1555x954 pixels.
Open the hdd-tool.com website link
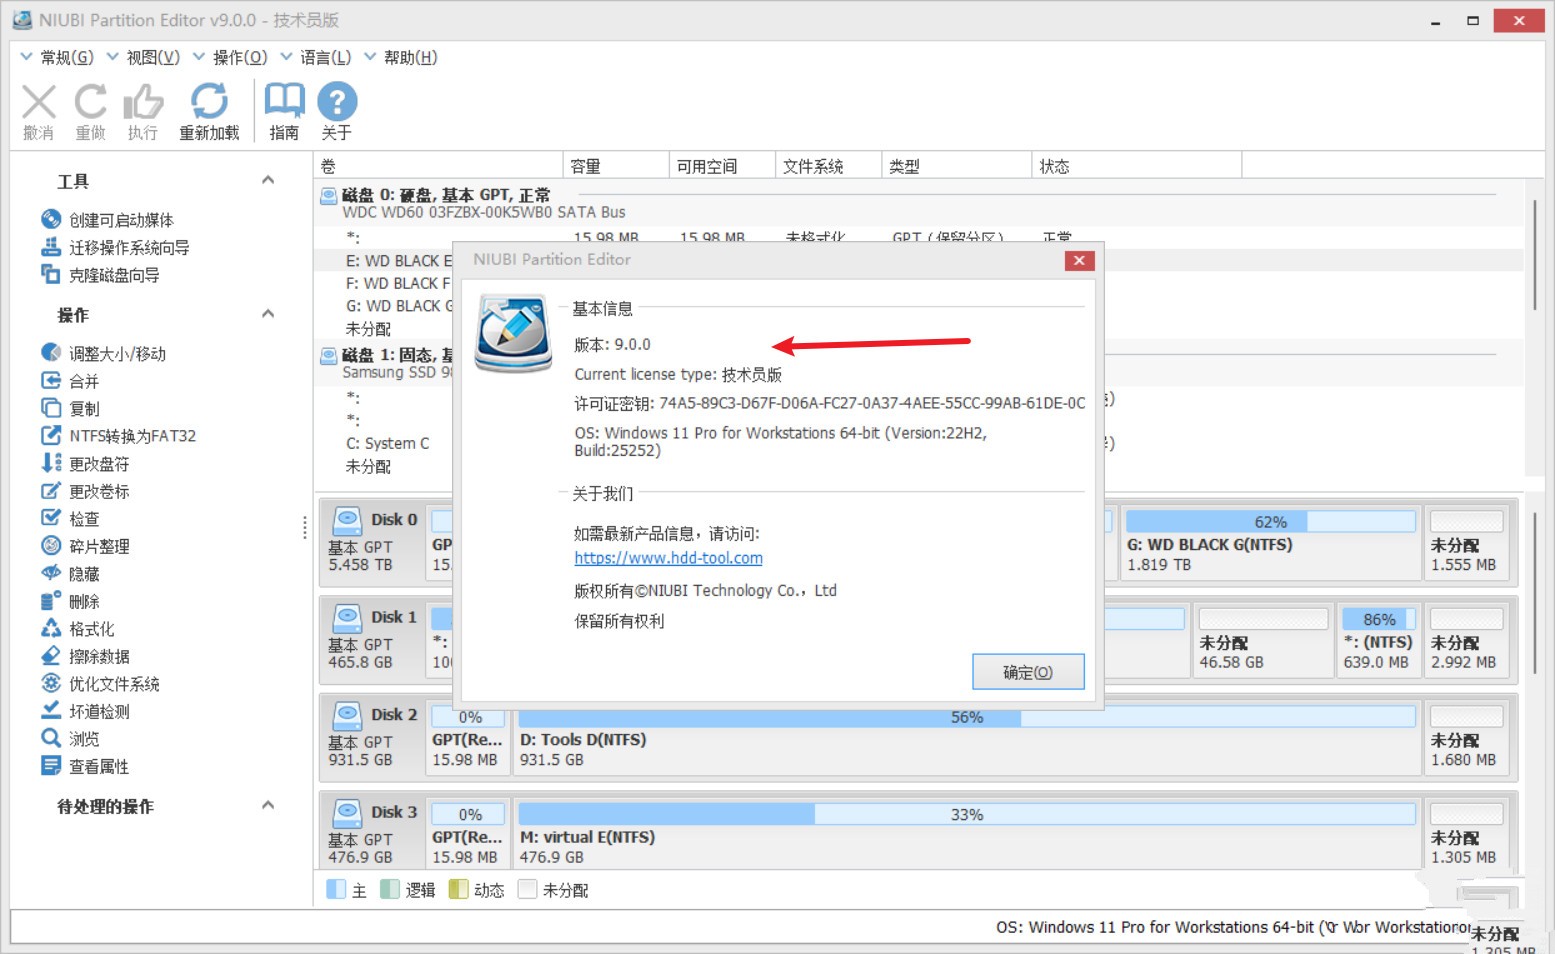click(668, 558)
